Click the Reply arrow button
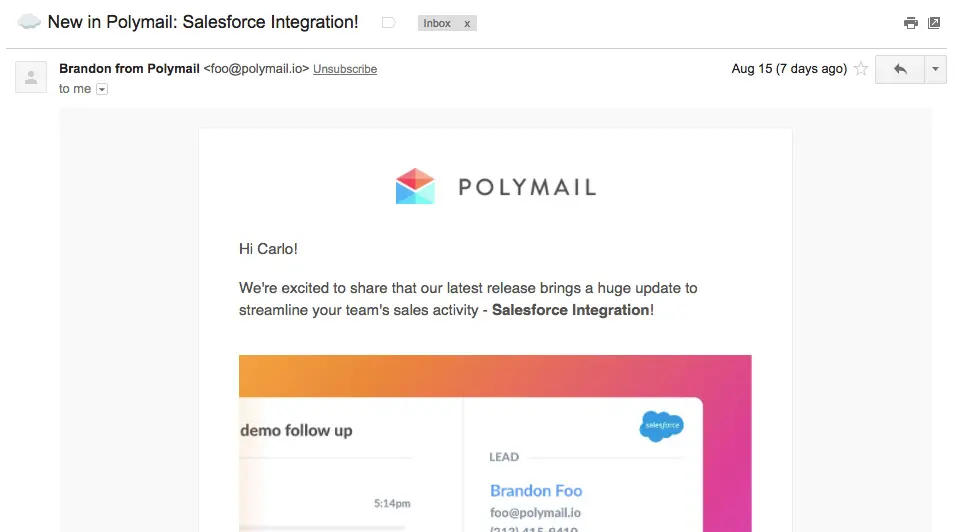Image resolution: width=974 pixels, height=532 pixels. [900, 69]
